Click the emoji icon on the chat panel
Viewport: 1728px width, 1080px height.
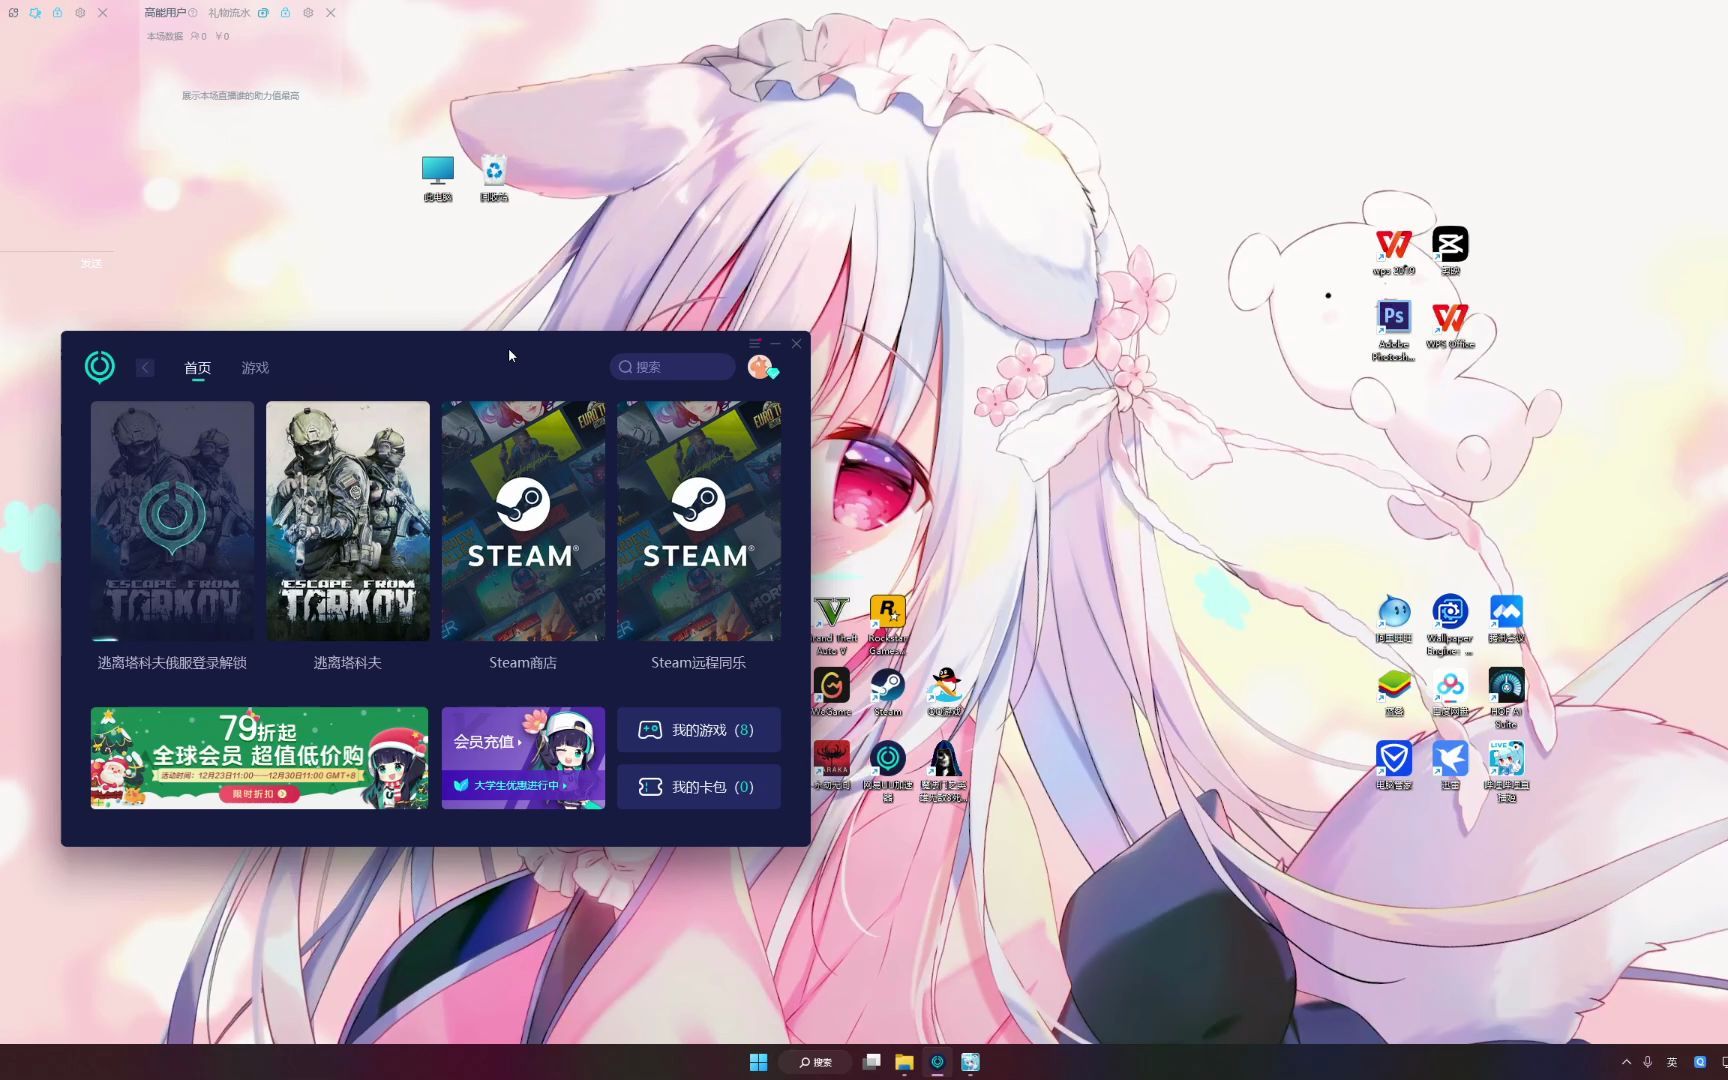pyautogui.click(x=13, y=13)
